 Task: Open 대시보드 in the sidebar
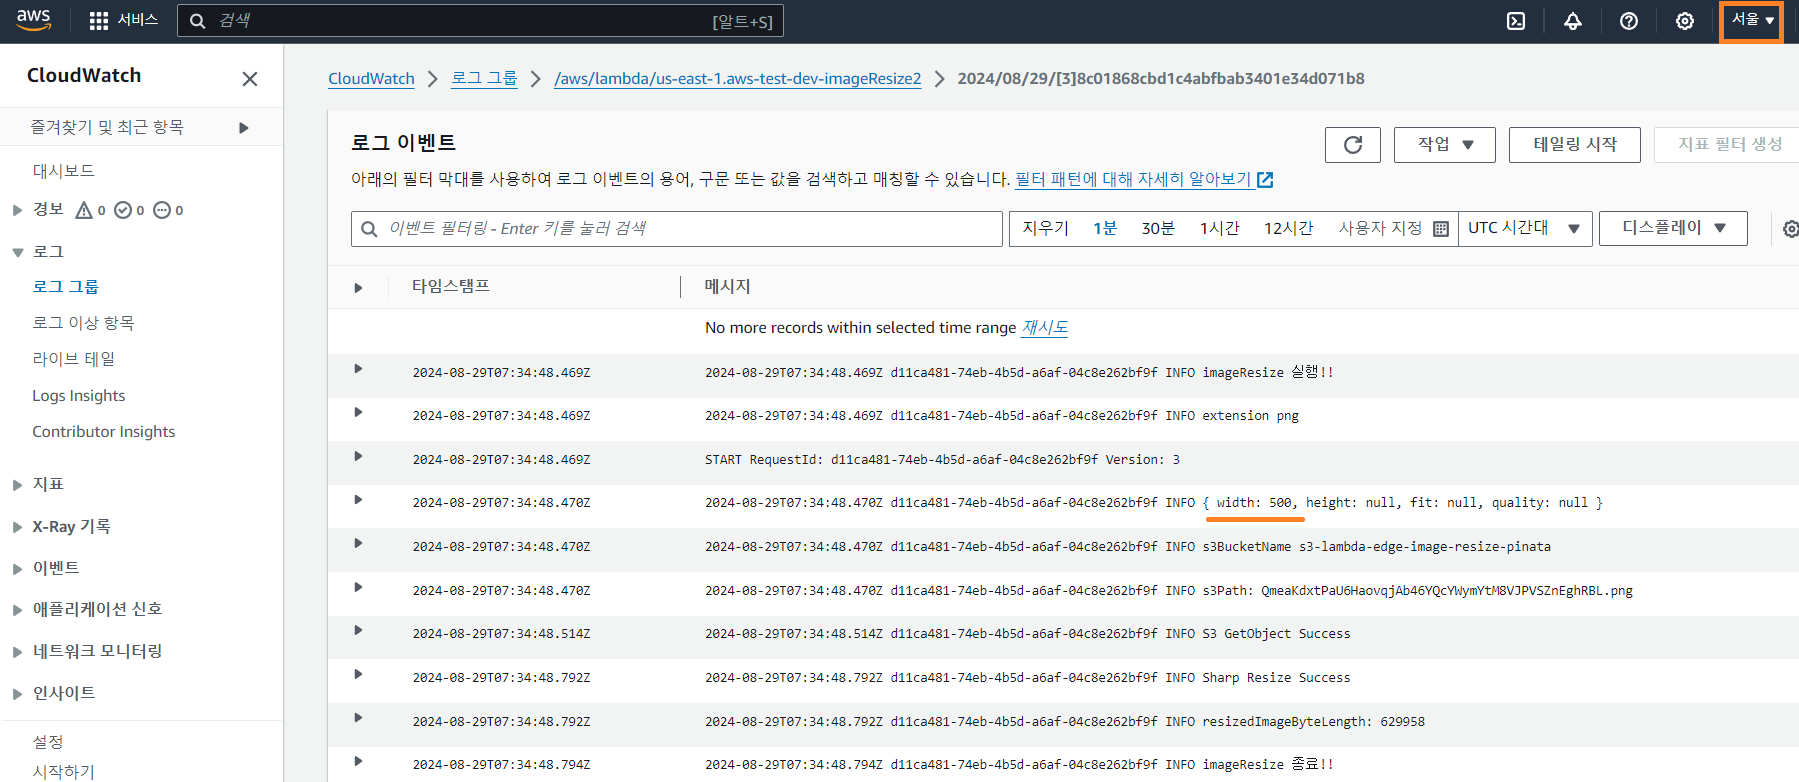63,171
